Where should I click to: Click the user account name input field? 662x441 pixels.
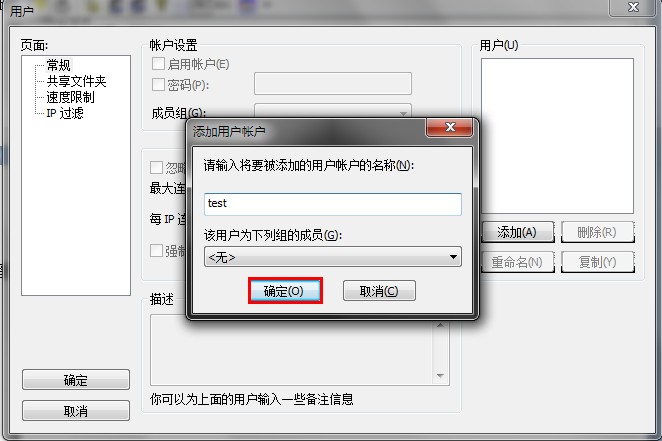(x=333, y=204)
